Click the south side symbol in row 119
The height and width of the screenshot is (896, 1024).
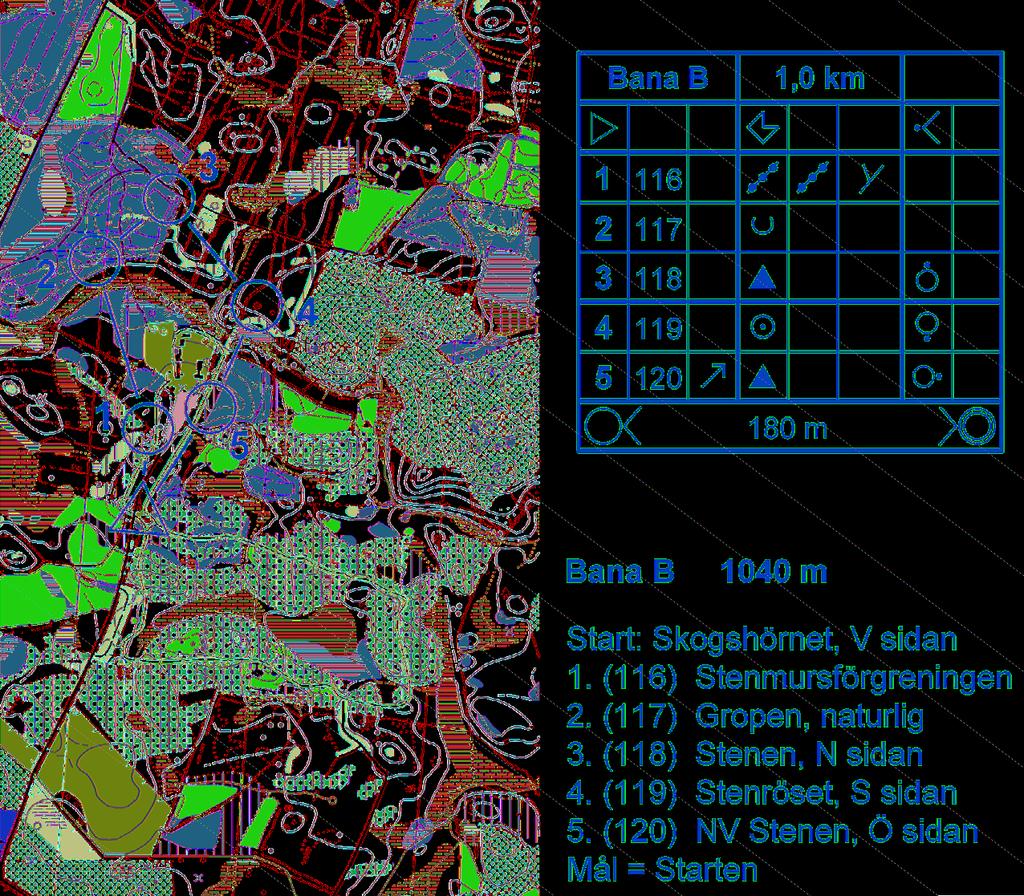tap(927, 328)
